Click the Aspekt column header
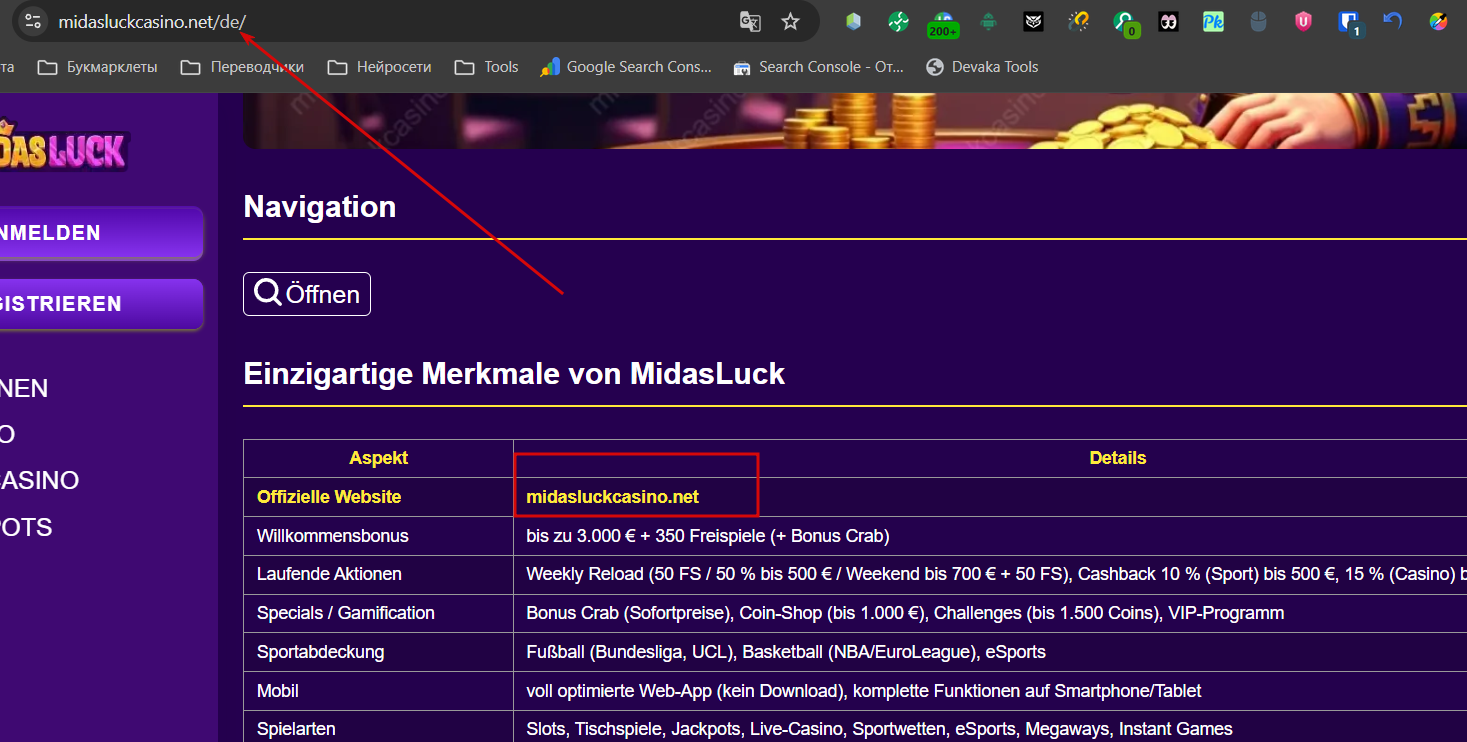Viewport: 1467px width, 742px height. [379, 458]
